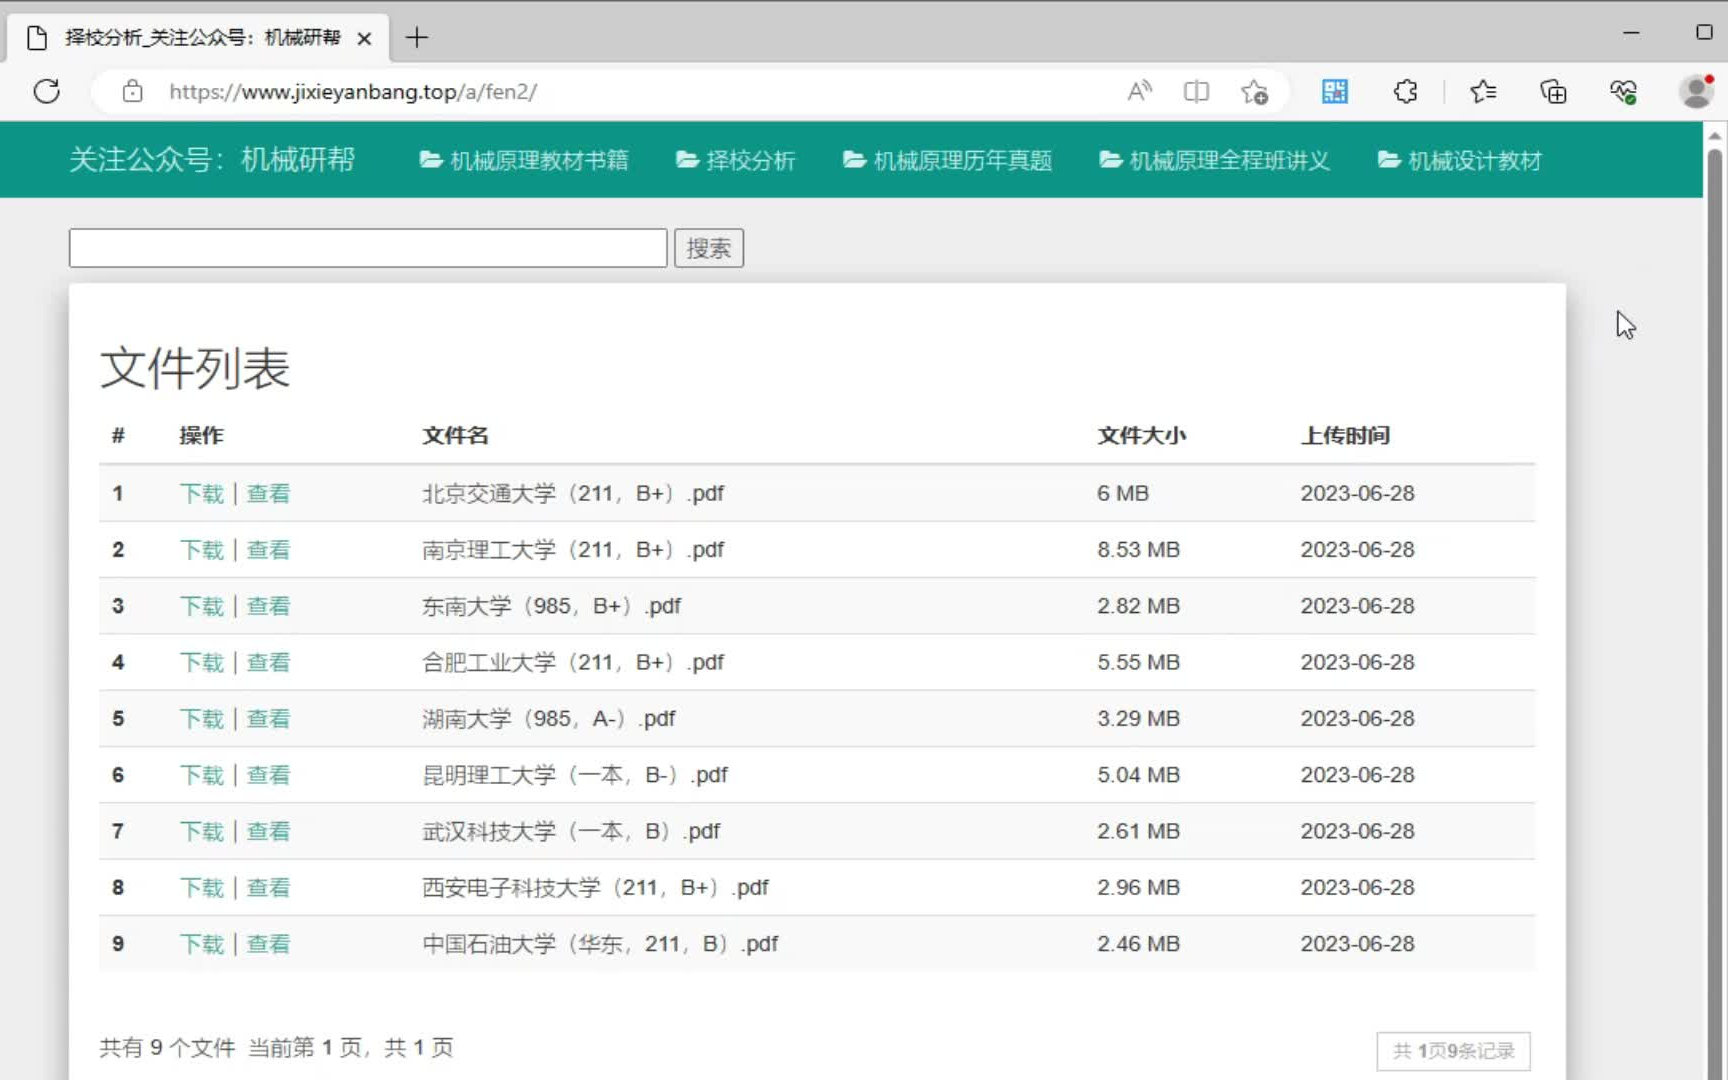
Task: Click file name 中国石油大学（华东，211，B）.pdf
Action: coord(600,944)
